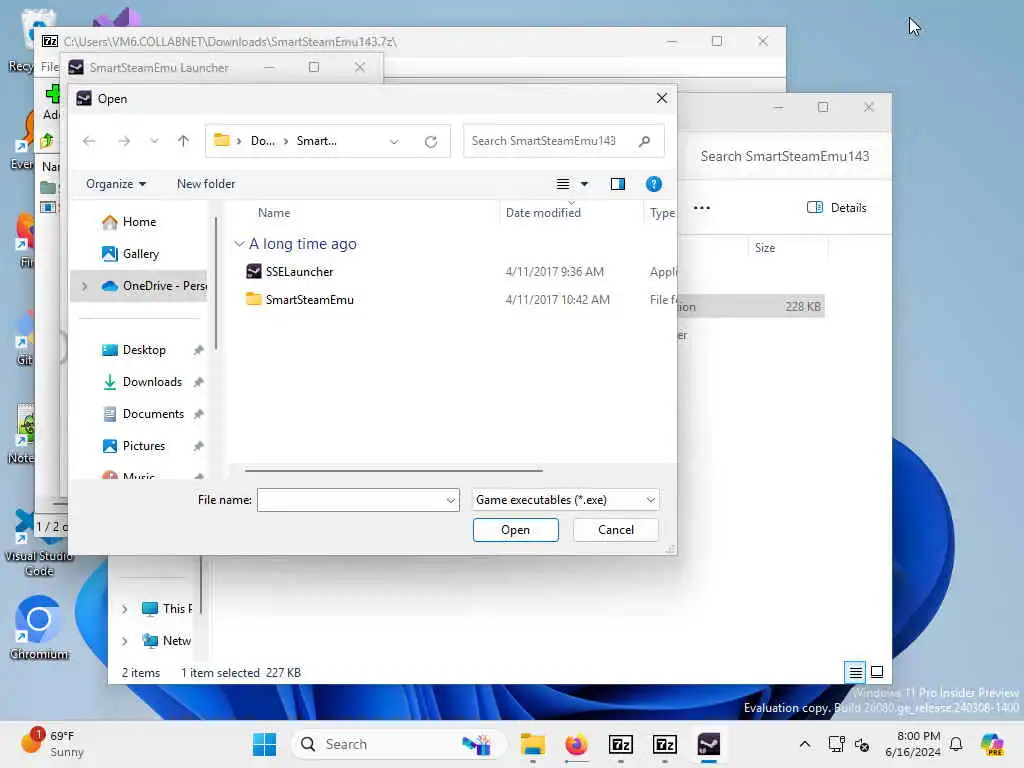Toggle the preview pane
This screenshot has width=1024, height=768.
point(618,184)
